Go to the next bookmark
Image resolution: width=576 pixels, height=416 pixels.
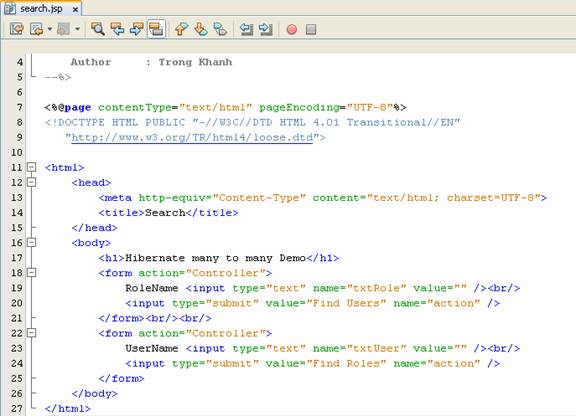(201, 29)
